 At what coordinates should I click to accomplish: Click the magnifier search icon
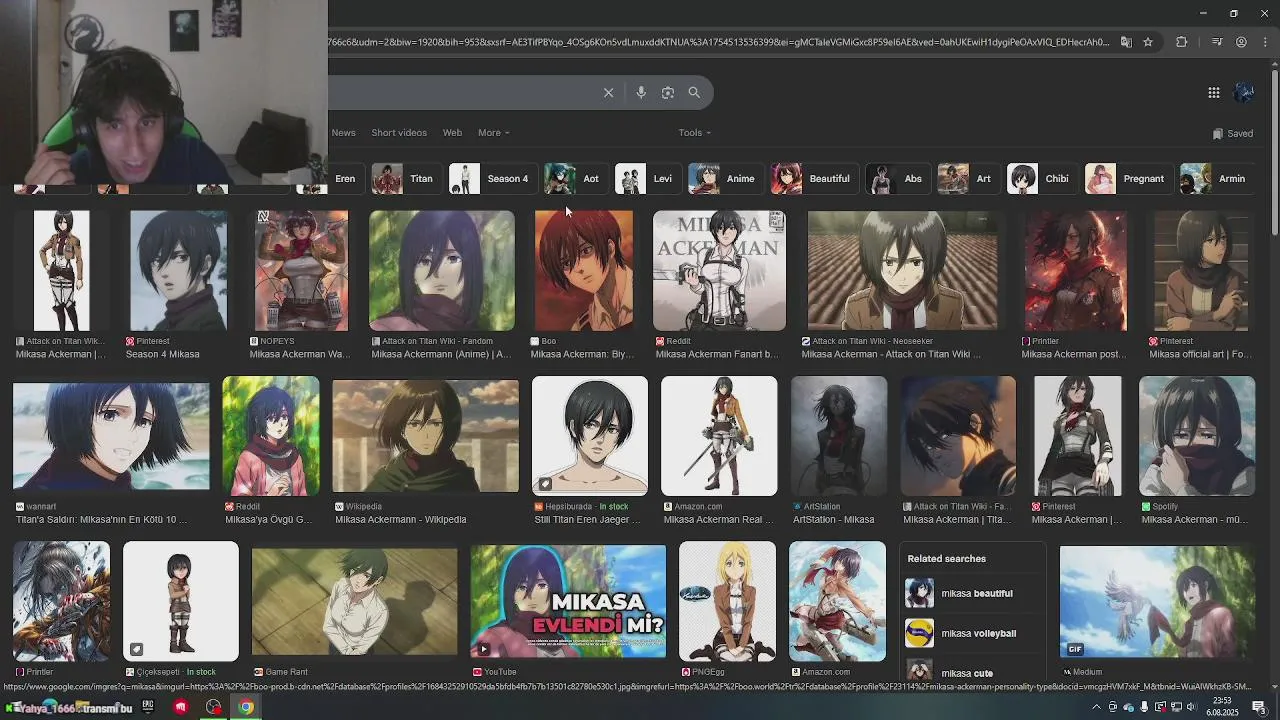tap(694, 92)
